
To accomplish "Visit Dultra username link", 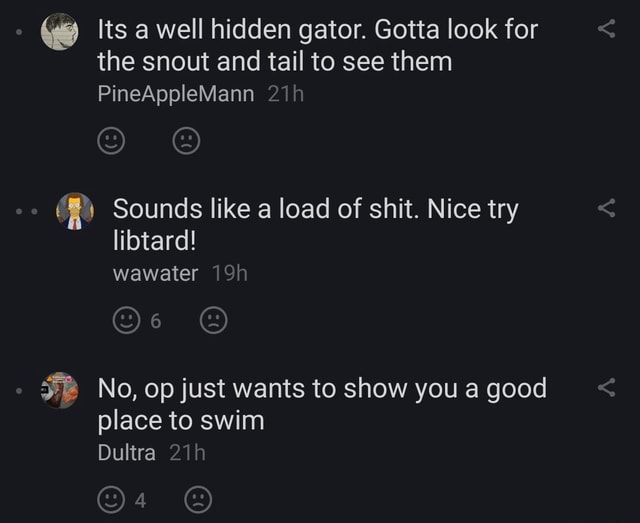I will point(126,452).
